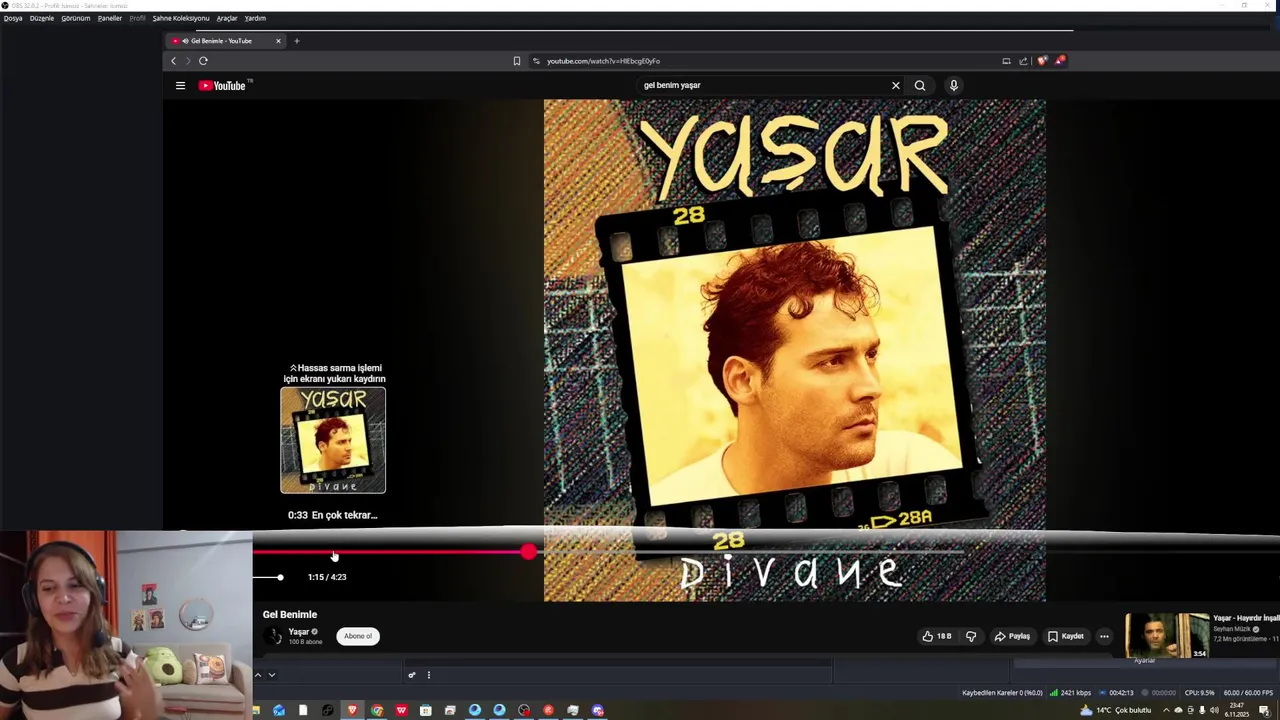The width and height of the screenshot is (1280, 720).
Task: Start voice search with the microphone icon
Action: pos(953,85)
